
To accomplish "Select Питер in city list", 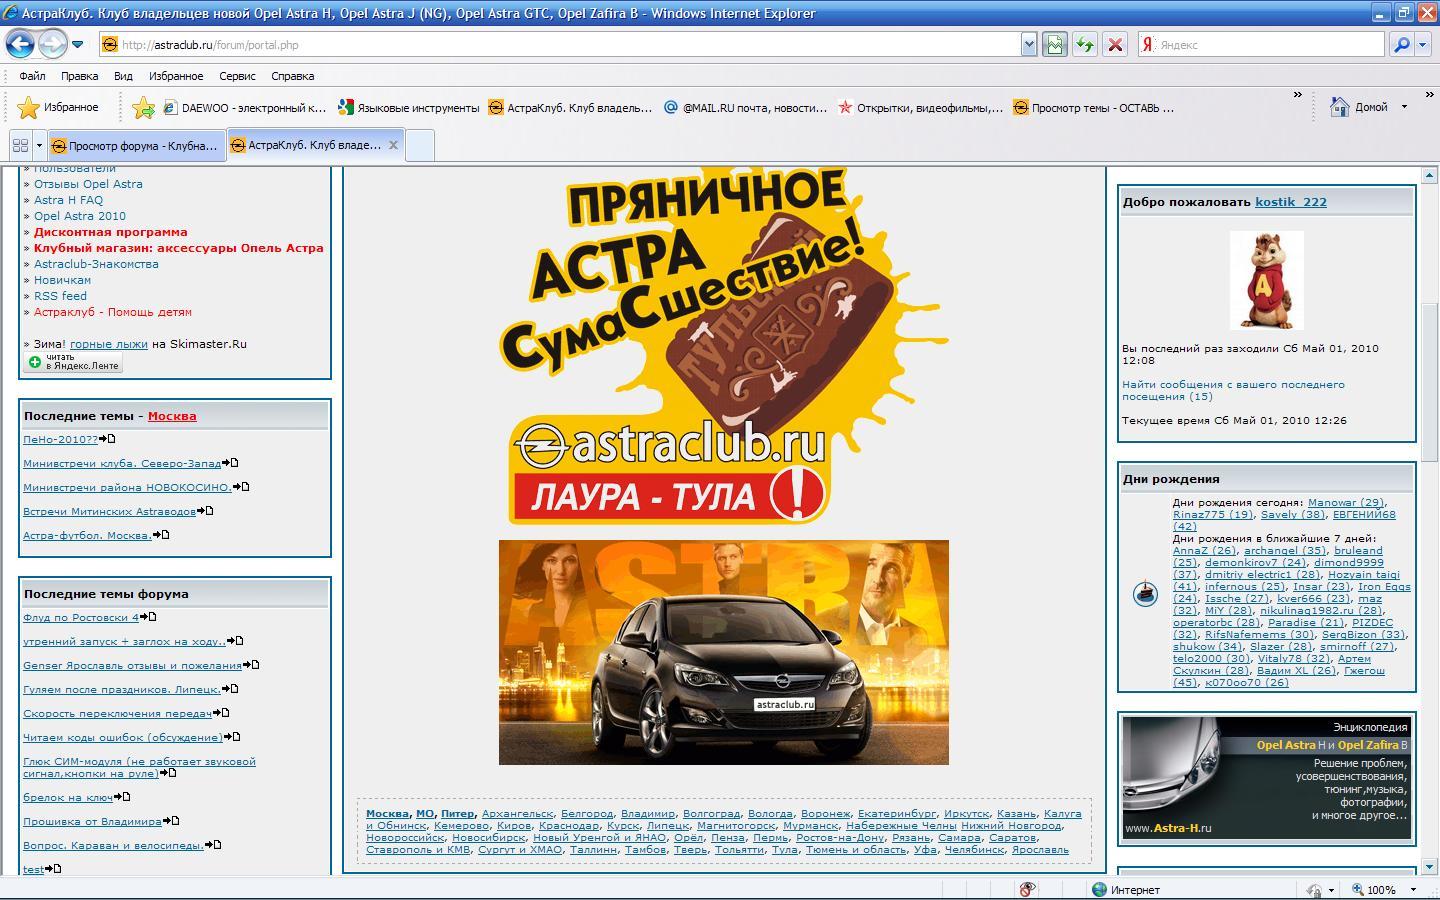I will [458, 814].
